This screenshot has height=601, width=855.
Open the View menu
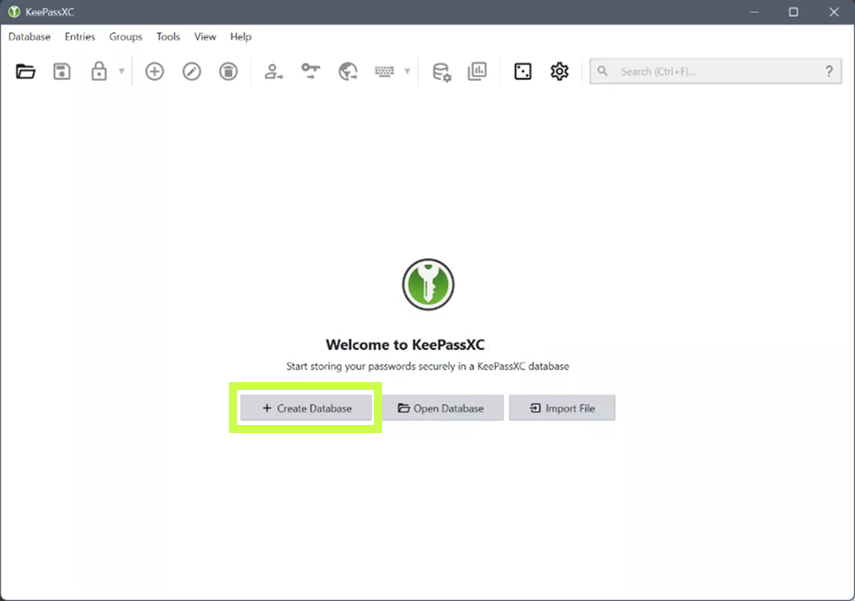(205, 37)
